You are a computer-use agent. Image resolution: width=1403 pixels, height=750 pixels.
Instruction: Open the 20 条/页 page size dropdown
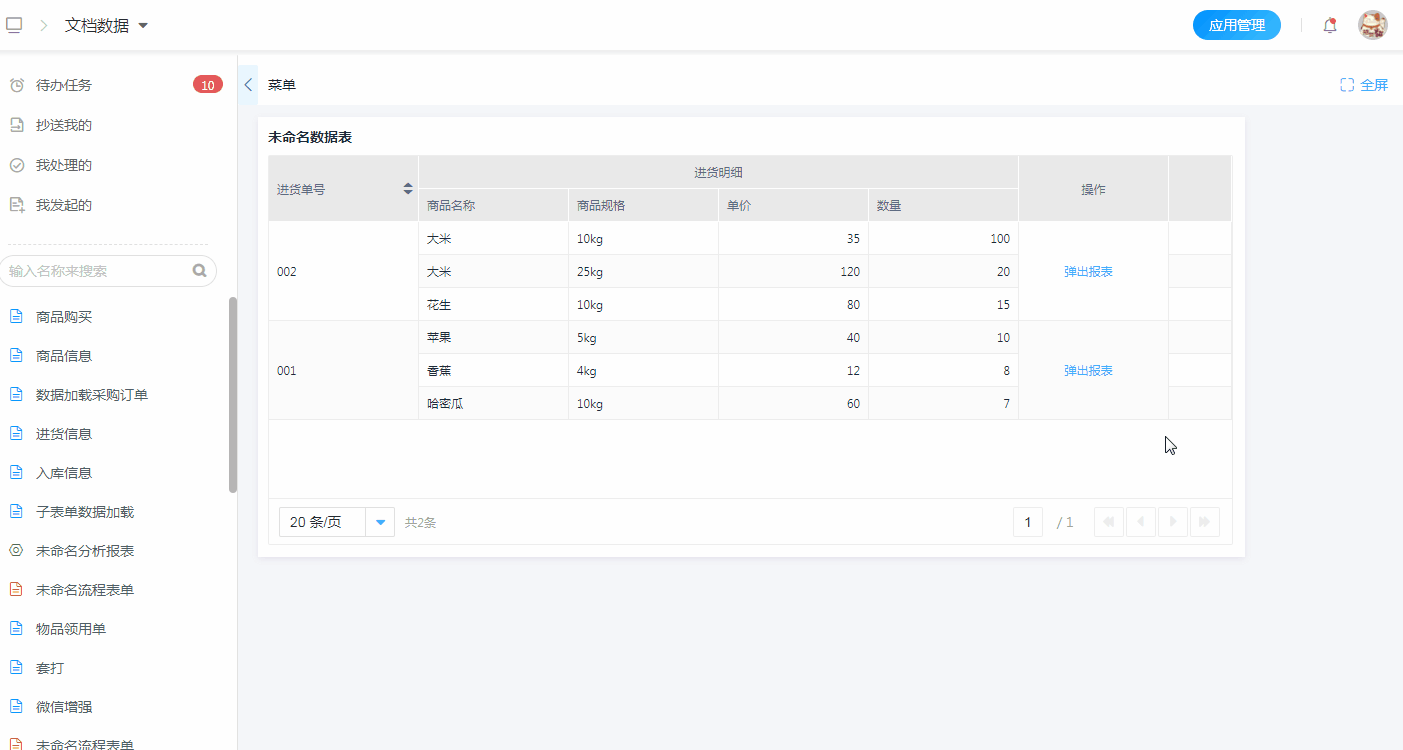pyautogui.click(x=380, y=522)
